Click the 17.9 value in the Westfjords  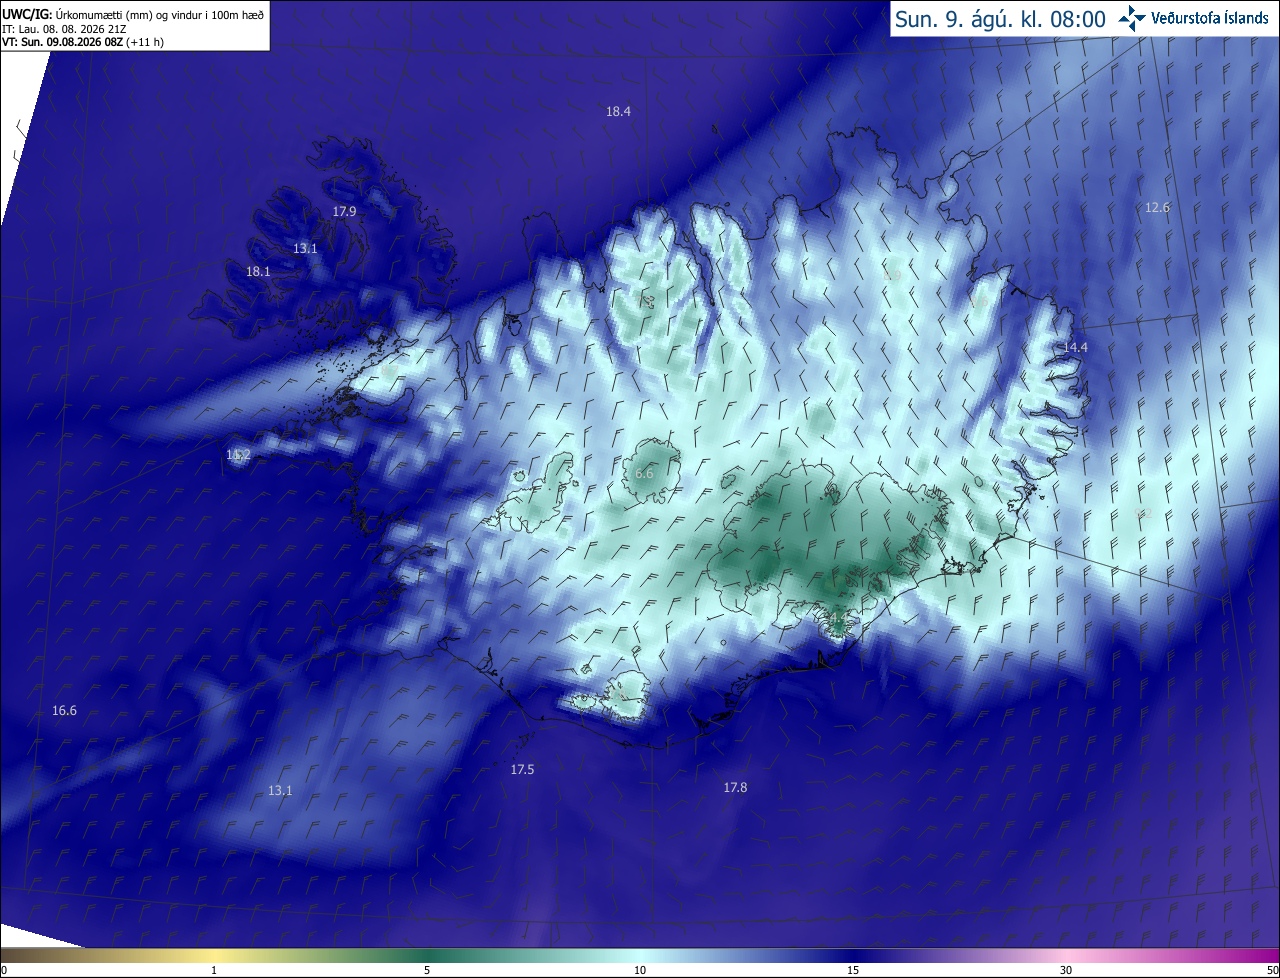[x=344, y=212]
